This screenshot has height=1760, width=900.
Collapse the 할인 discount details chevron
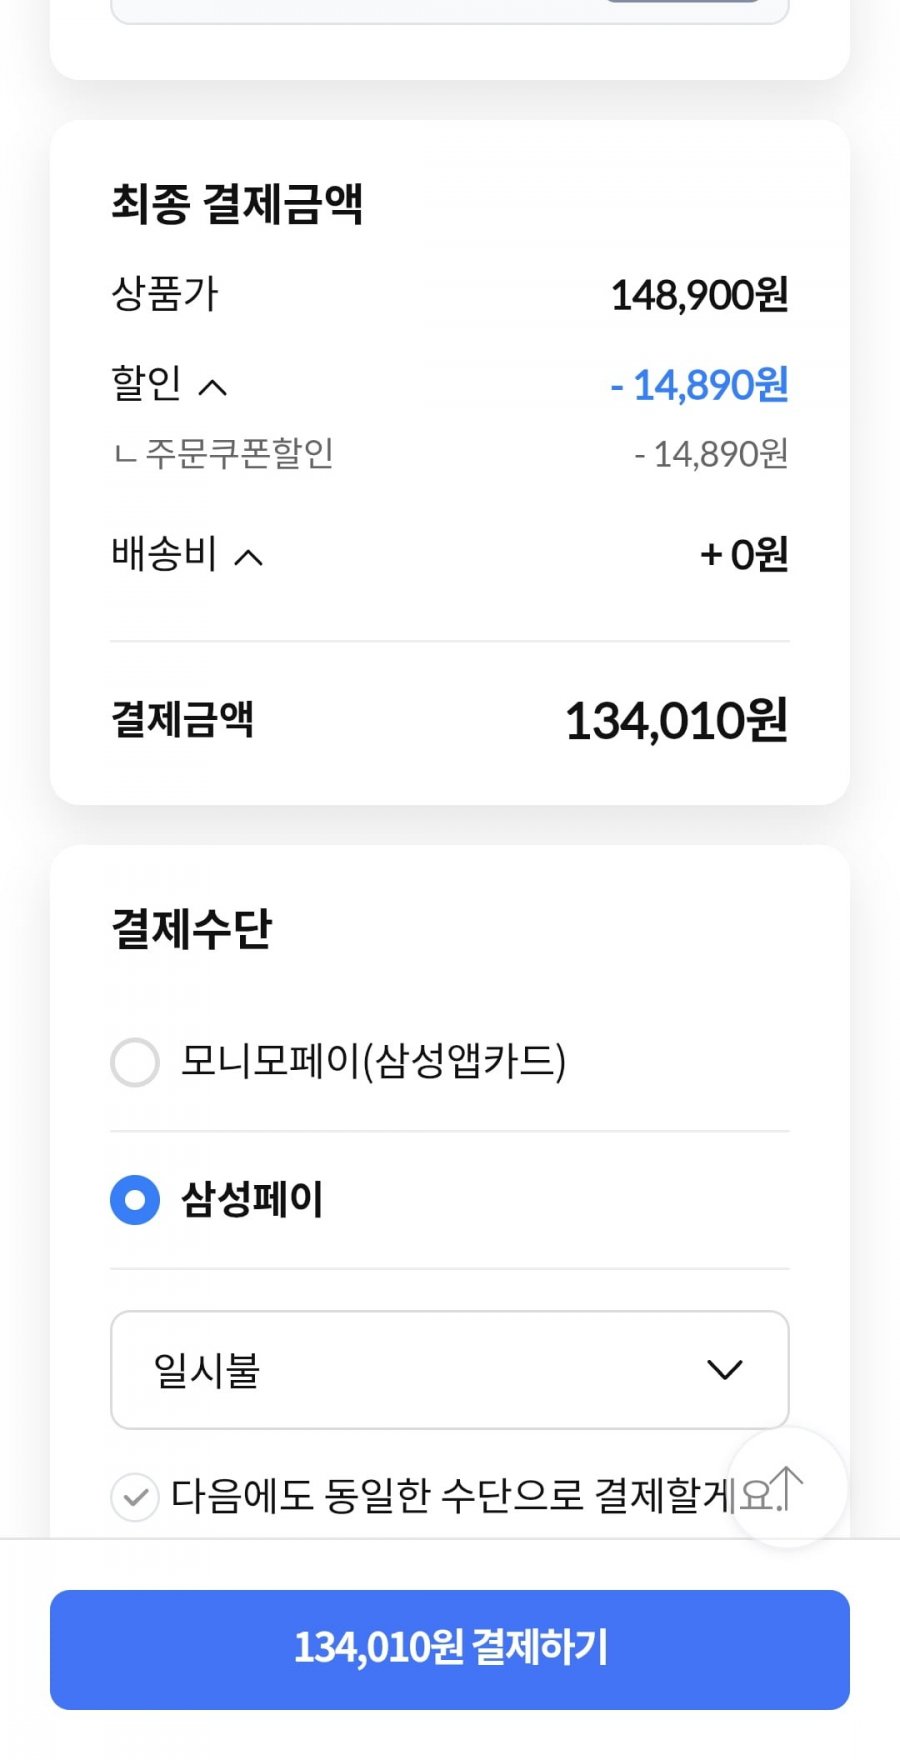click(x=213, y=387)
